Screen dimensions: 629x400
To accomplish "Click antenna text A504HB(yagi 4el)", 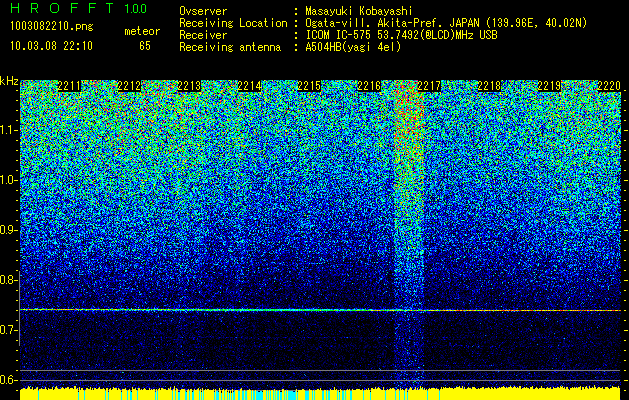I will [x=353, y=47].
